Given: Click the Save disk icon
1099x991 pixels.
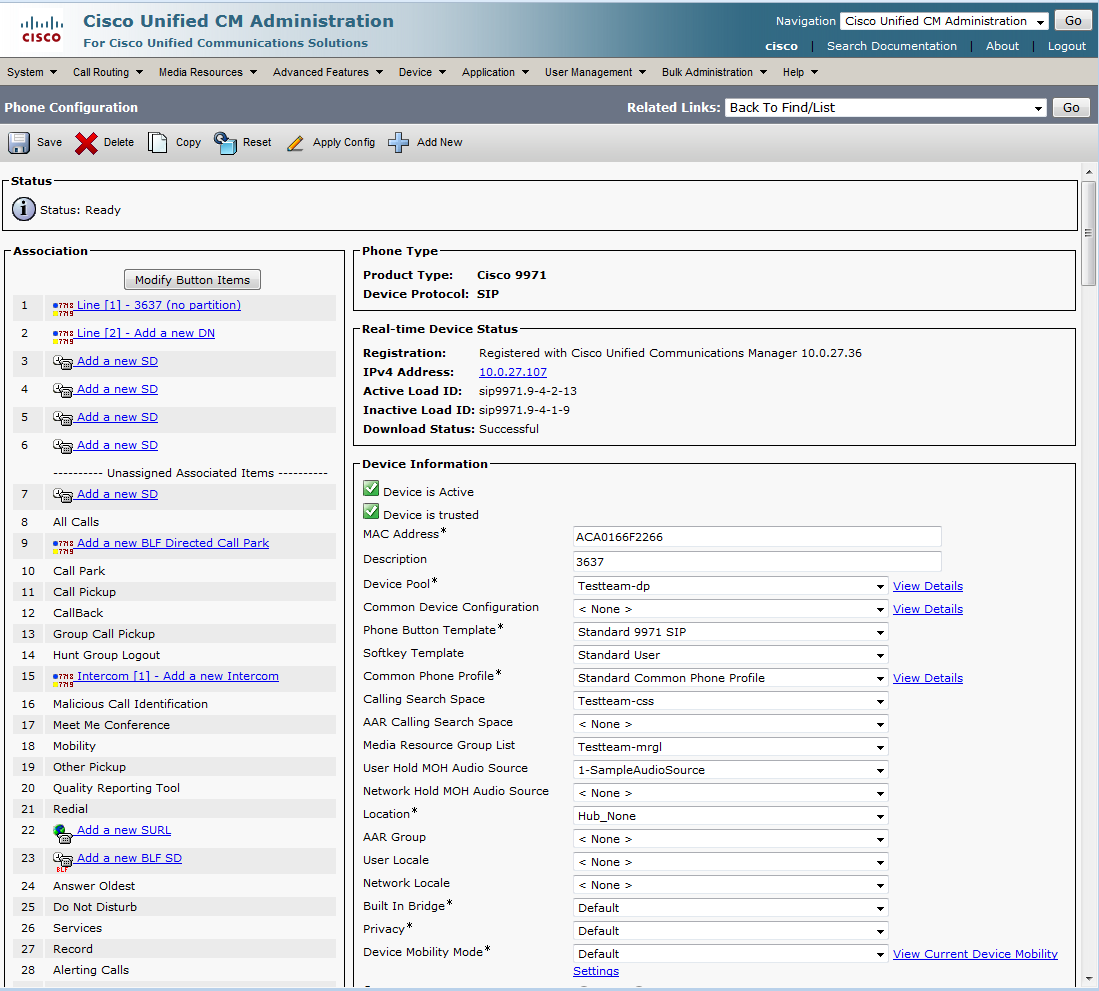Looking at the screenshot, I should pyautogui.click(x=19, y=143).
